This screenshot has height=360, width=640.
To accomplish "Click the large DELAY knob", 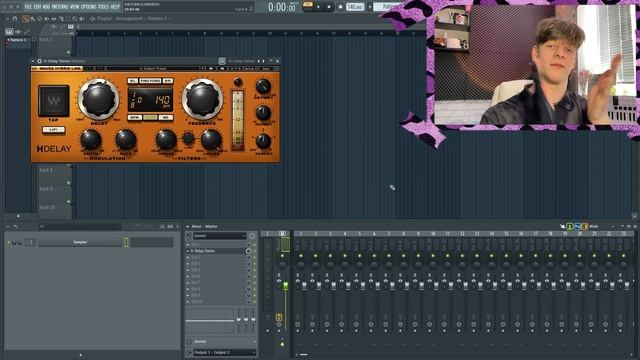I will coord(98,100).
